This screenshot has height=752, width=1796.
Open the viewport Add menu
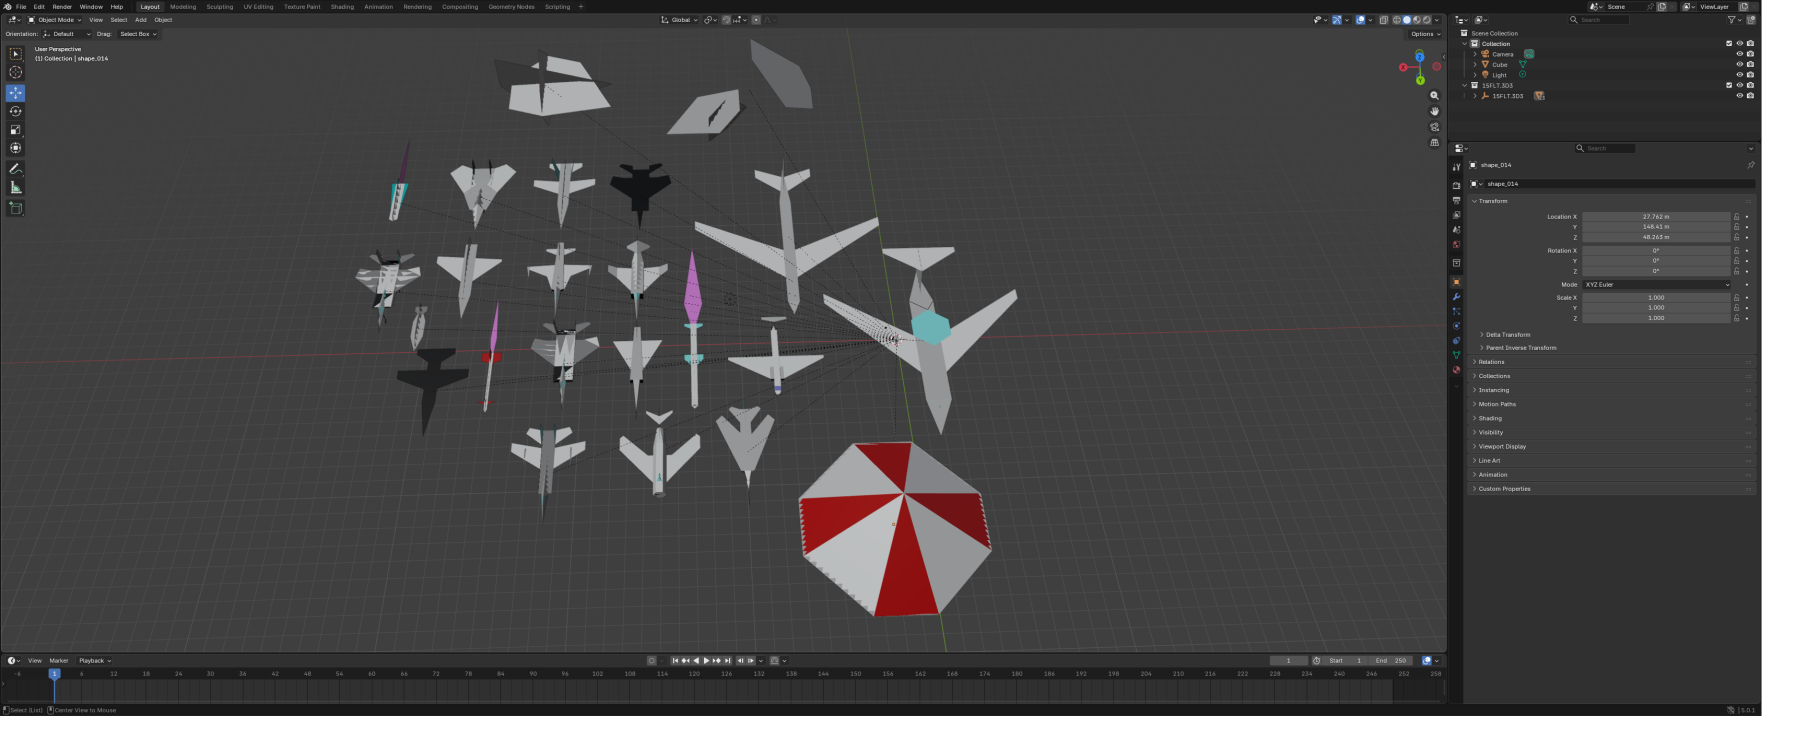point(141,20)
